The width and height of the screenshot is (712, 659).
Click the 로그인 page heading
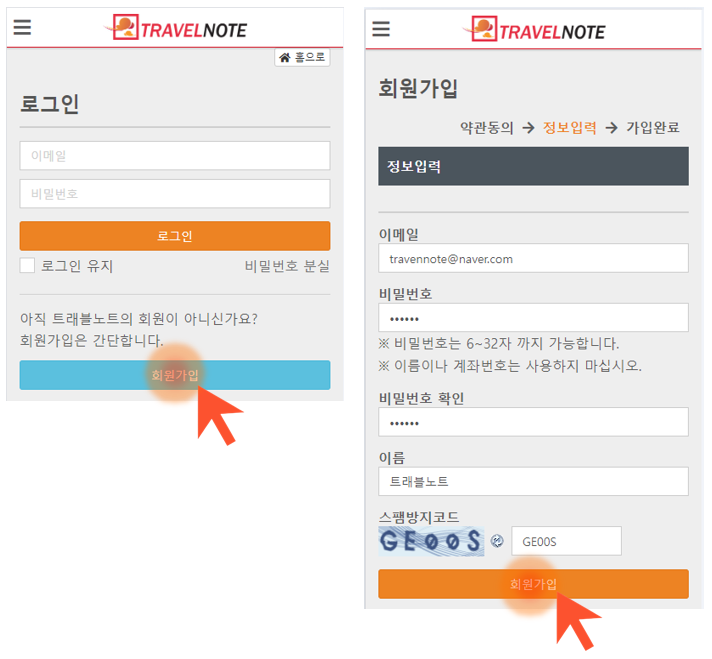(x=49, y=104)
